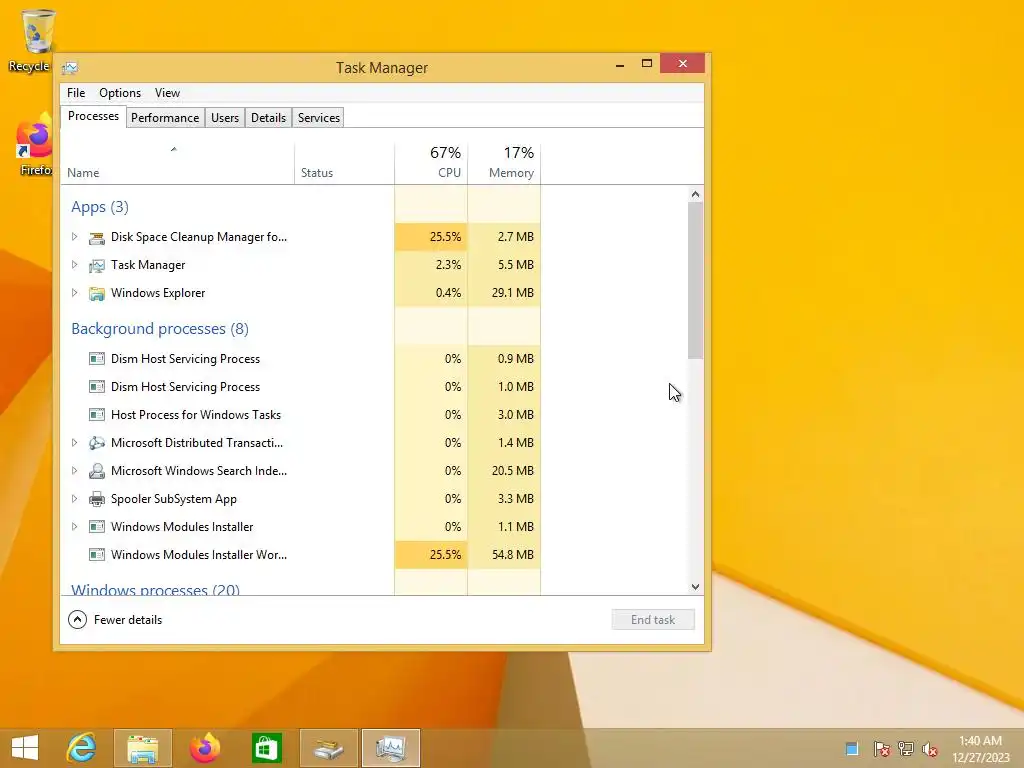Click the Microsoft Distributed Transaction icon
Image resolution: width=1024 pixels, height=768 pixels.
[97, 443]
